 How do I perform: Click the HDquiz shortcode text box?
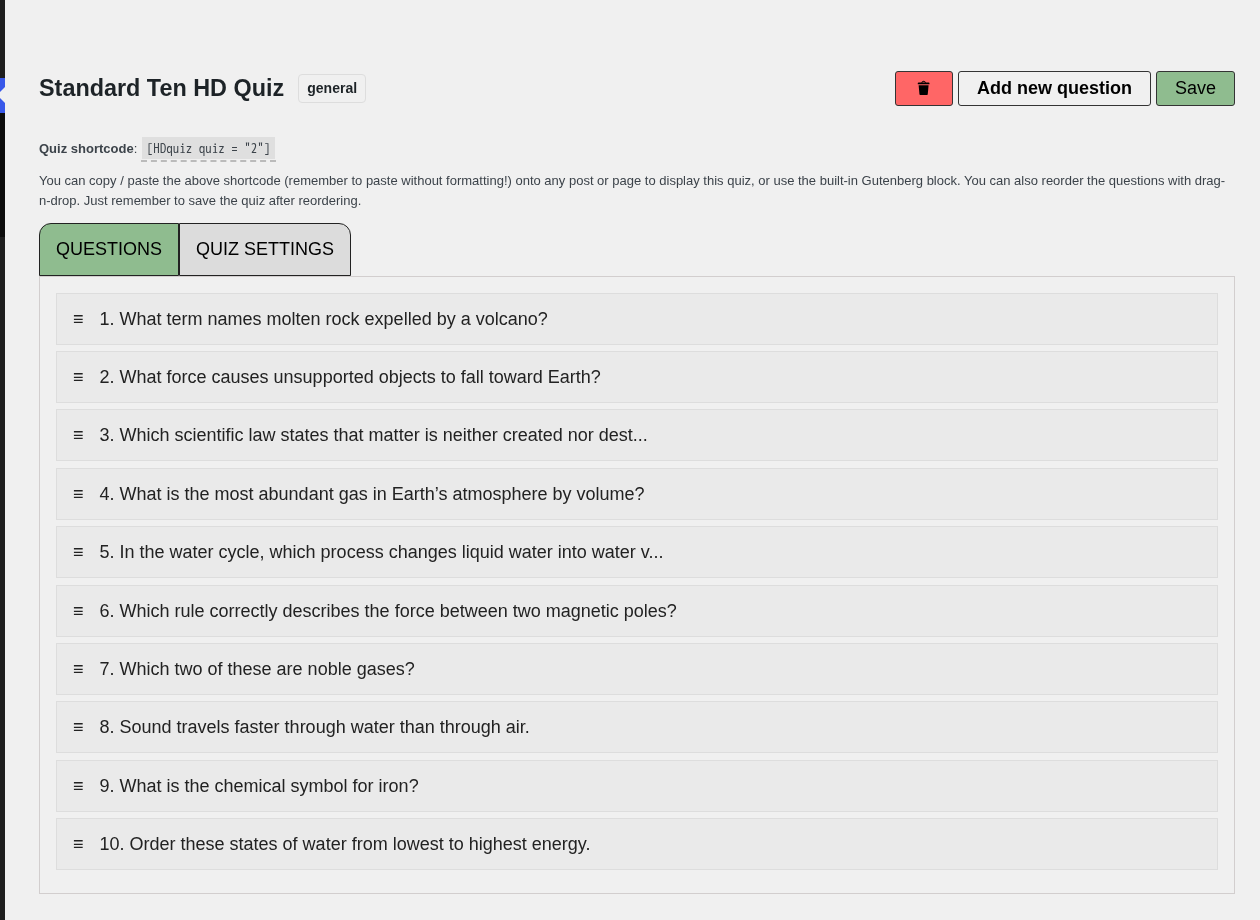pos(208,149)
